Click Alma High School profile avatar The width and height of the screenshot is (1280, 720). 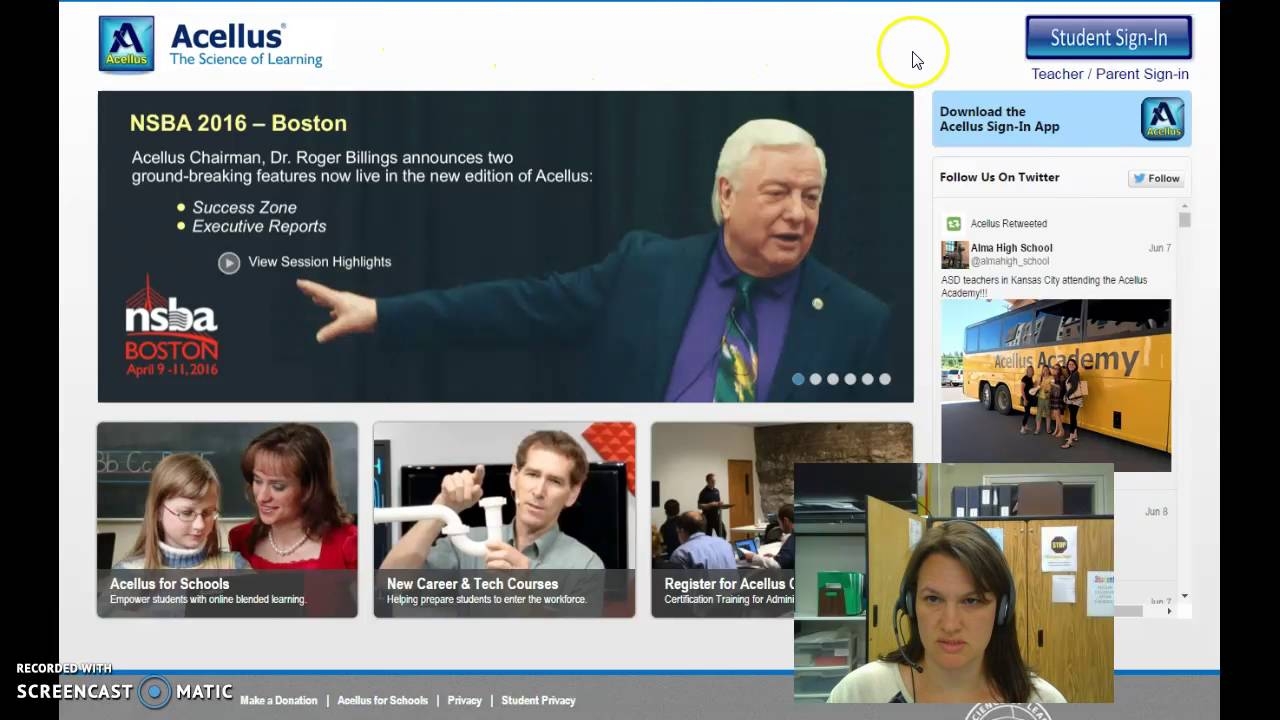[954, 255]
